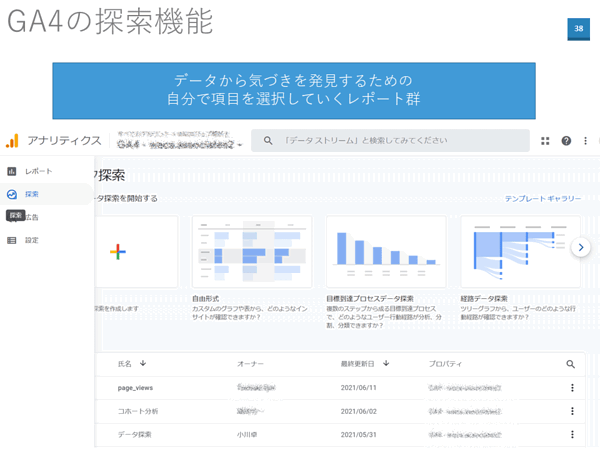Open the help question mark icon

pos(566,141)
